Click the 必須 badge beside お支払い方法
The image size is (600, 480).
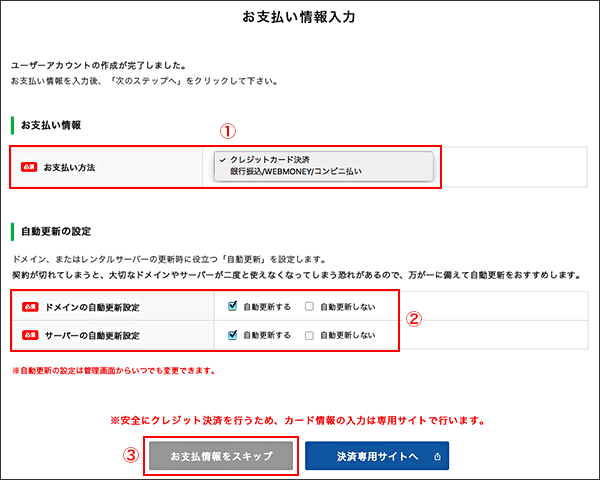tap(29, 167)
